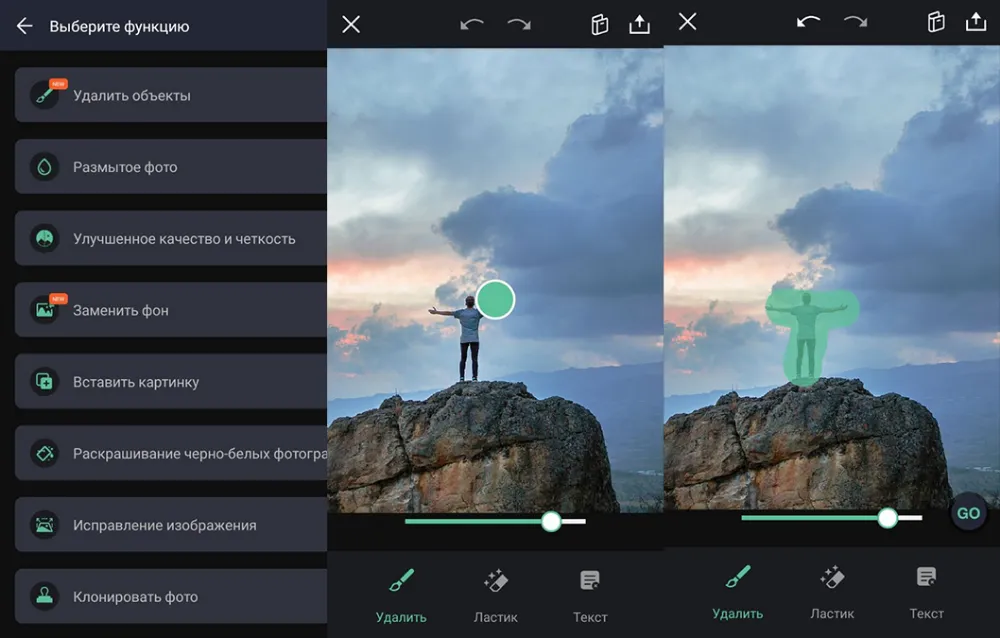This screenshot has height=638, width=1000.
Task: Tap the export icon in the GO-button editor
Action: [x=975, y=22]
